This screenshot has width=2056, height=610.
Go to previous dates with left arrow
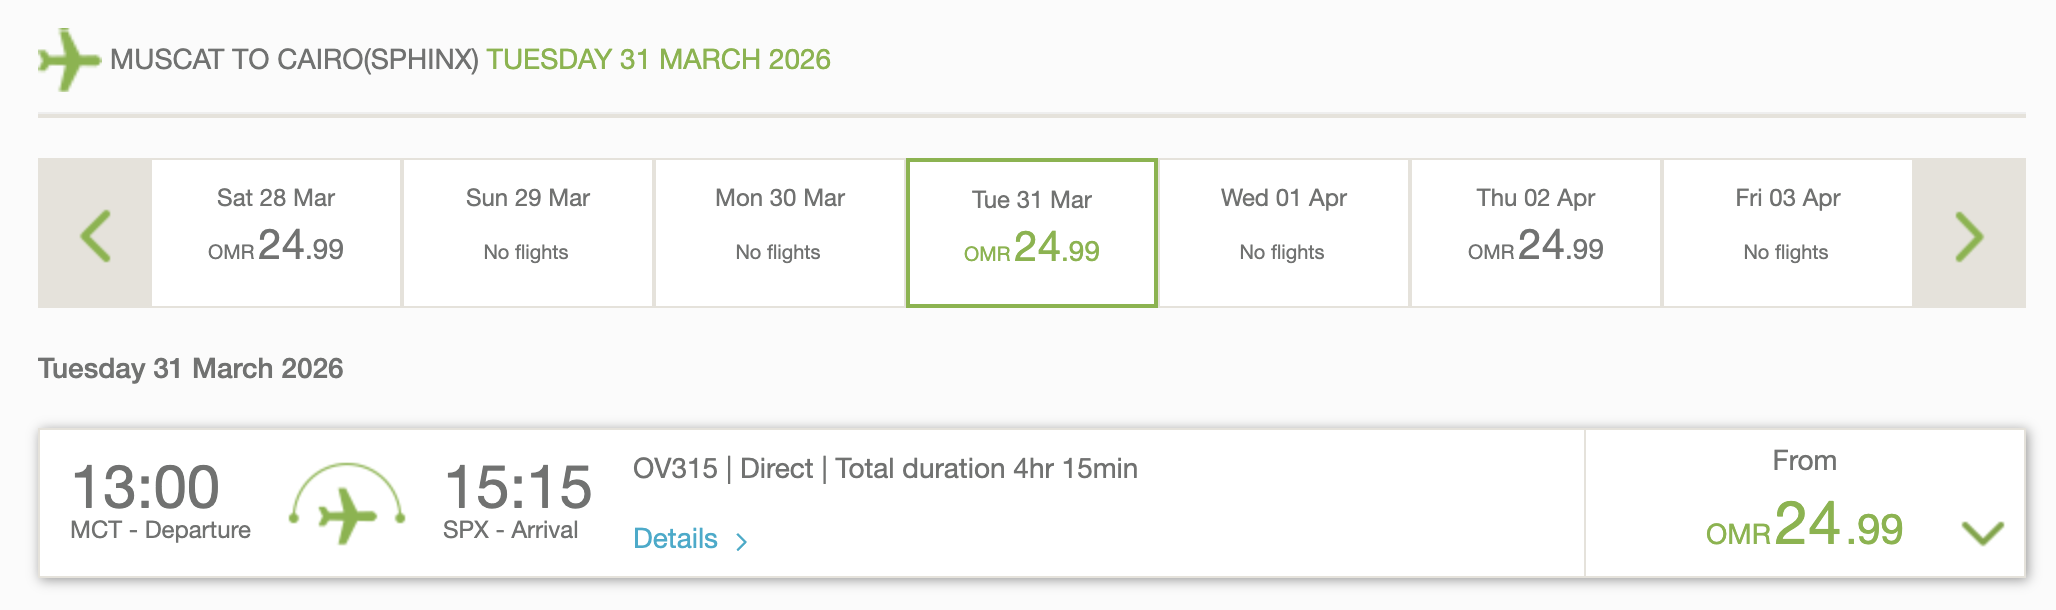pos(95,236)
